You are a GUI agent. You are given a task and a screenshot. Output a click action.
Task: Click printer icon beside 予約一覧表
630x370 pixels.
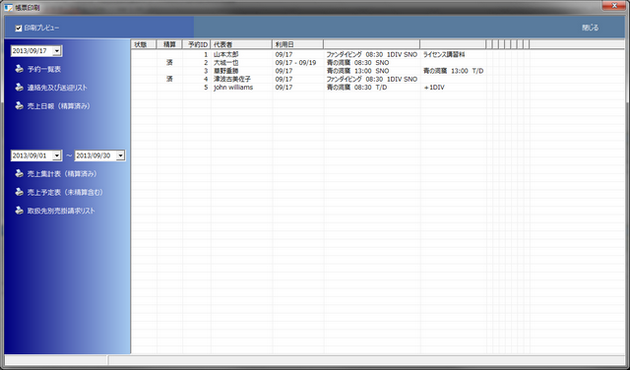click(x=19, y=69)
